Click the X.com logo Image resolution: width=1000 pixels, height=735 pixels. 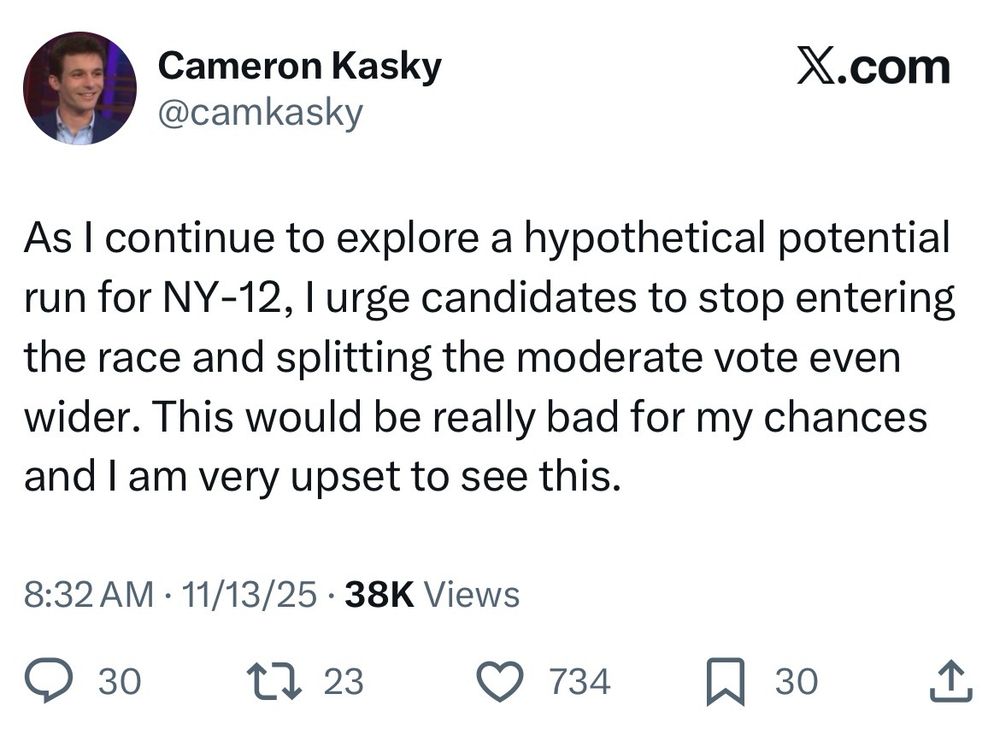[872, 67]
